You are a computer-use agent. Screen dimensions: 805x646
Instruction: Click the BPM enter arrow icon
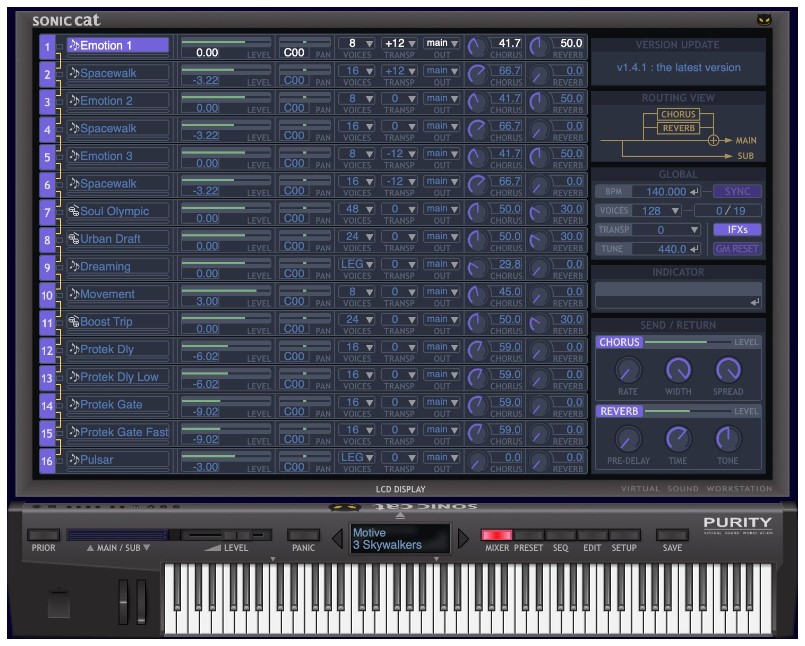694,192
